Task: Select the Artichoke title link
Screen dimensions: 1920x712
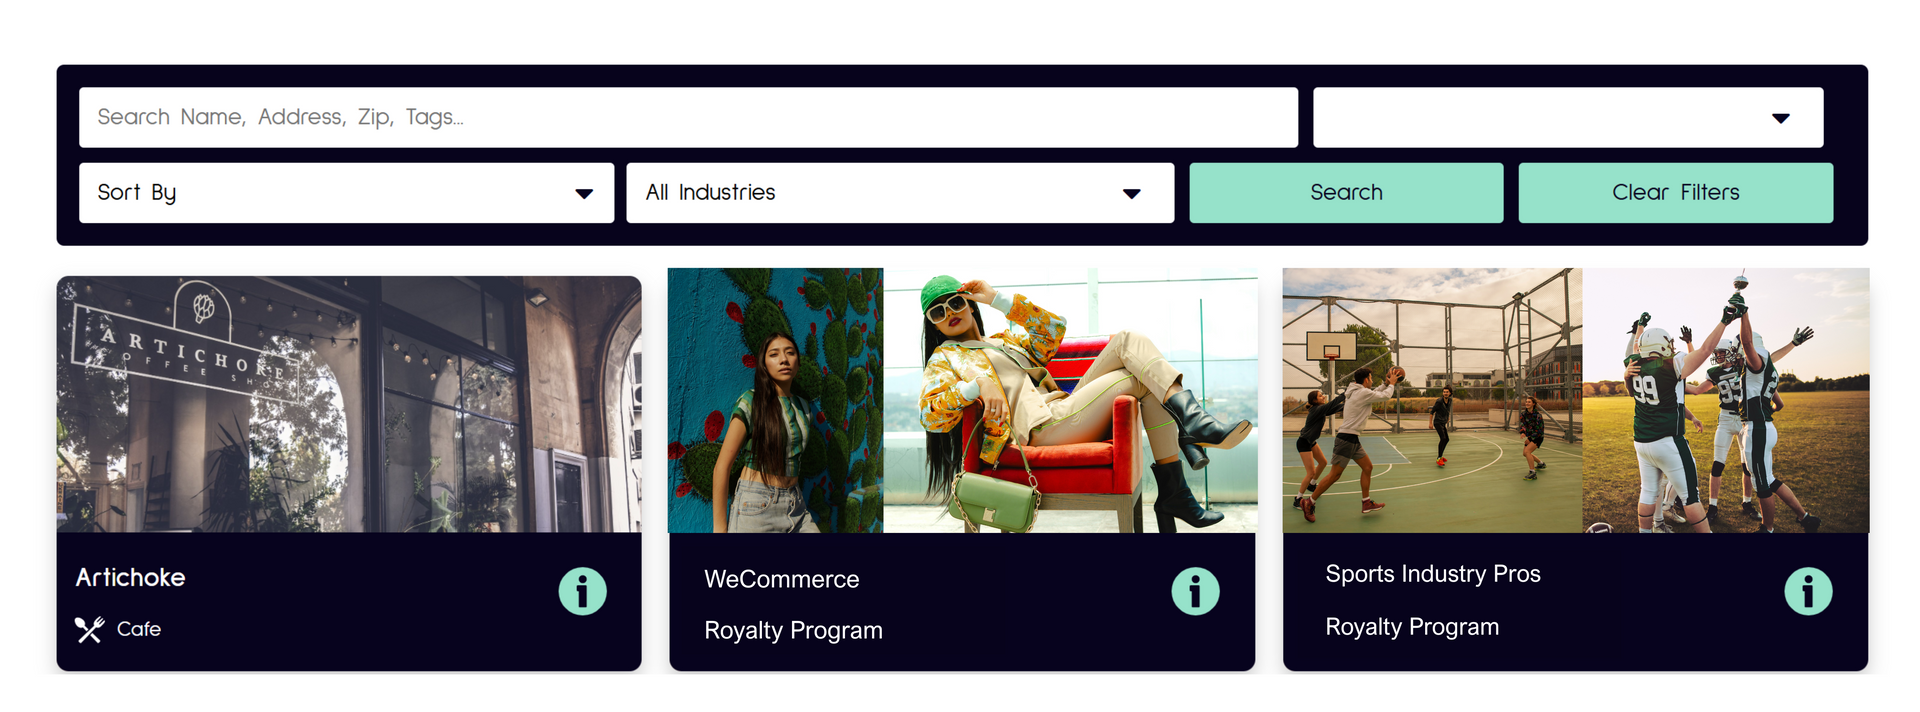Action: tap(130, 577)
